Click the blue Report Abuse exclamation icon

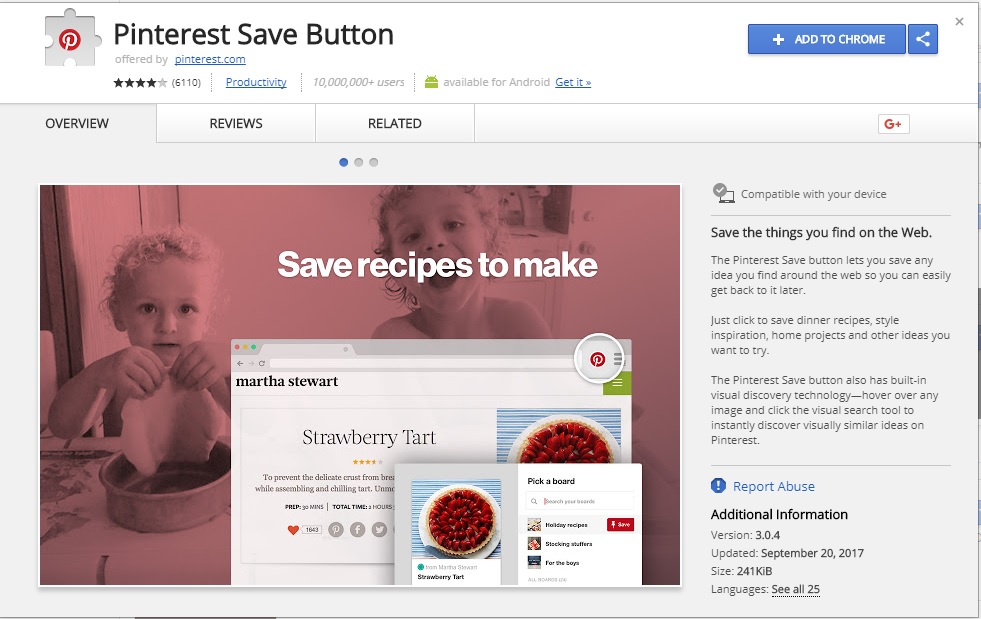718,486
